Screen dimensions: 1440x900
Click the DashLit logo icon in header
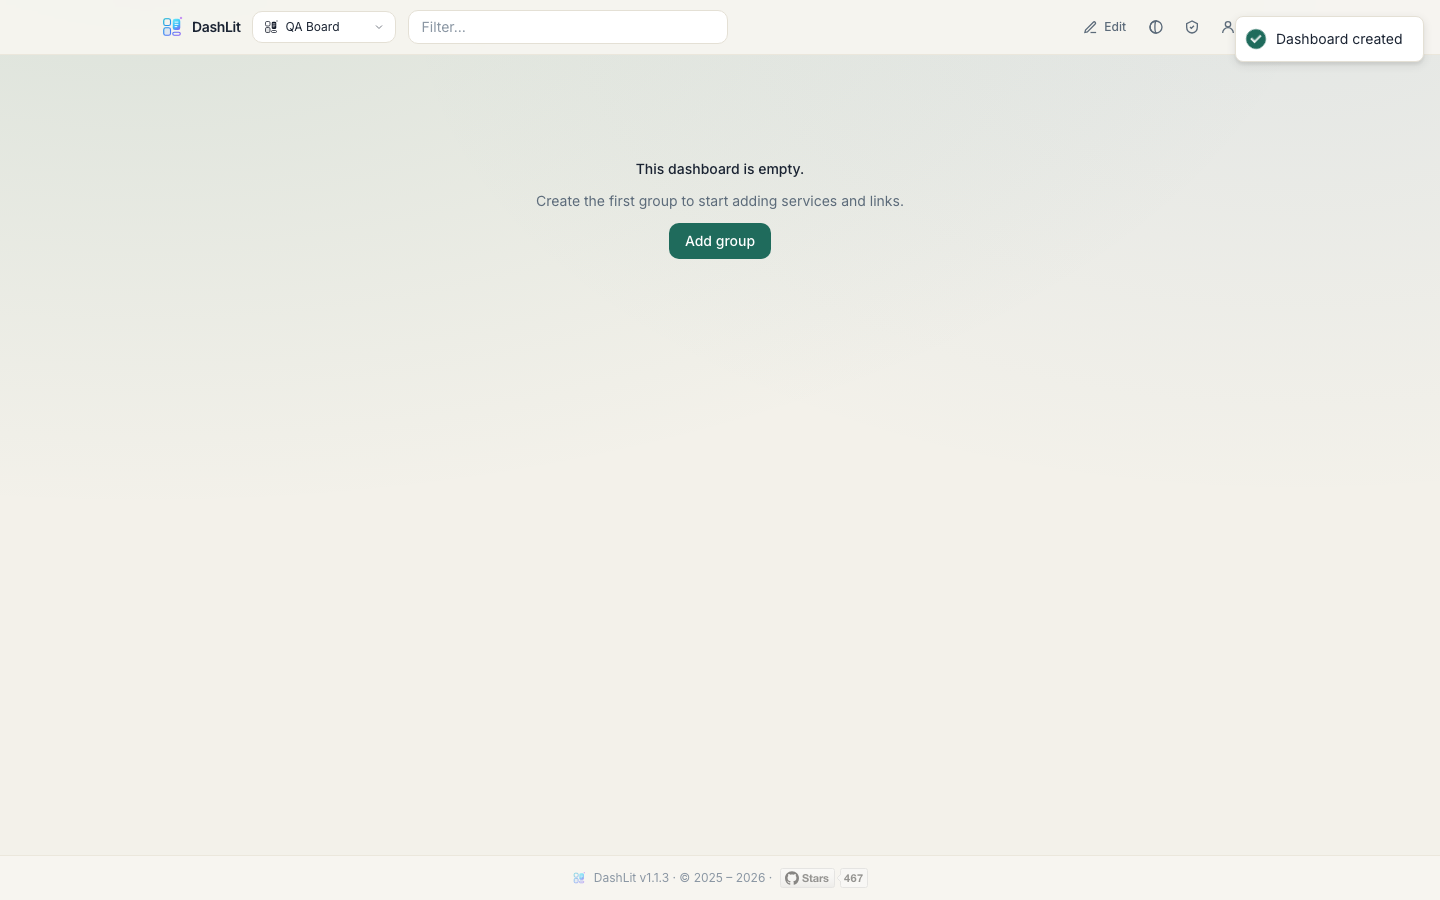pyautogui.click(x=172, y=27)
